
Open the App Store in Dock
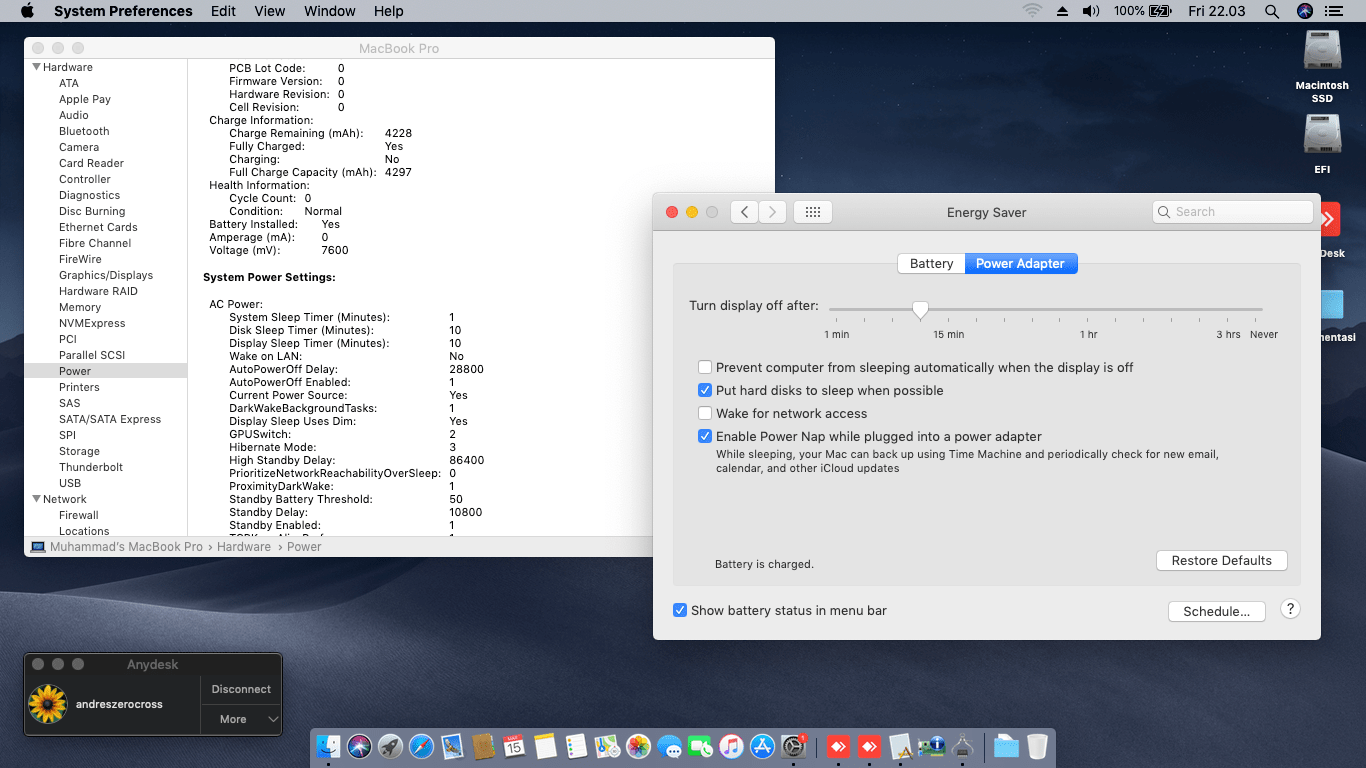[x=762, y=746]
